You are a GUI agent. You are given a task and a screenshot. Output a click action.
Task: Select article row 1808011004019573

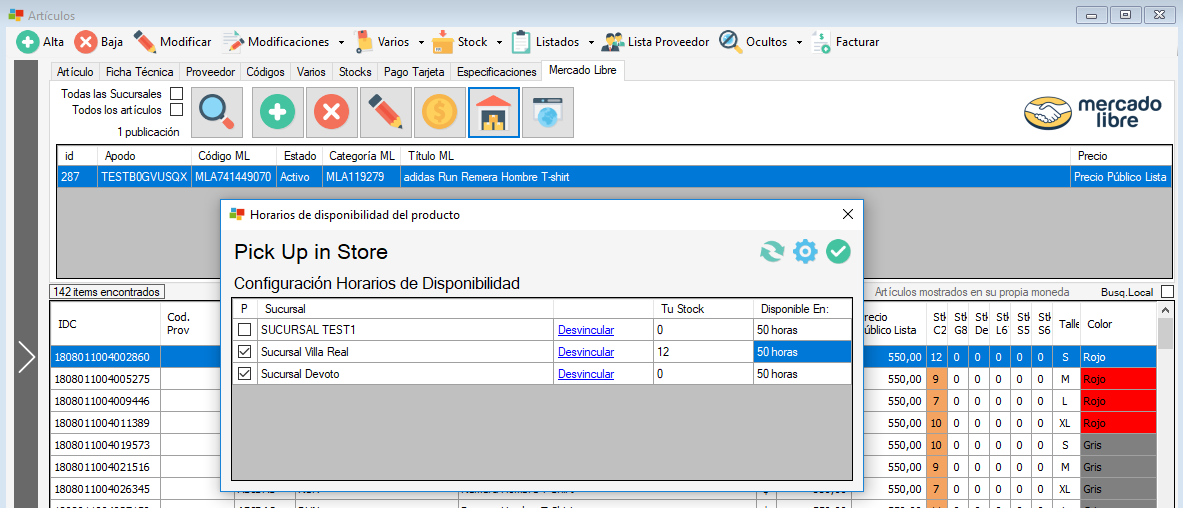pyautogui.click(x=106, y=445)
